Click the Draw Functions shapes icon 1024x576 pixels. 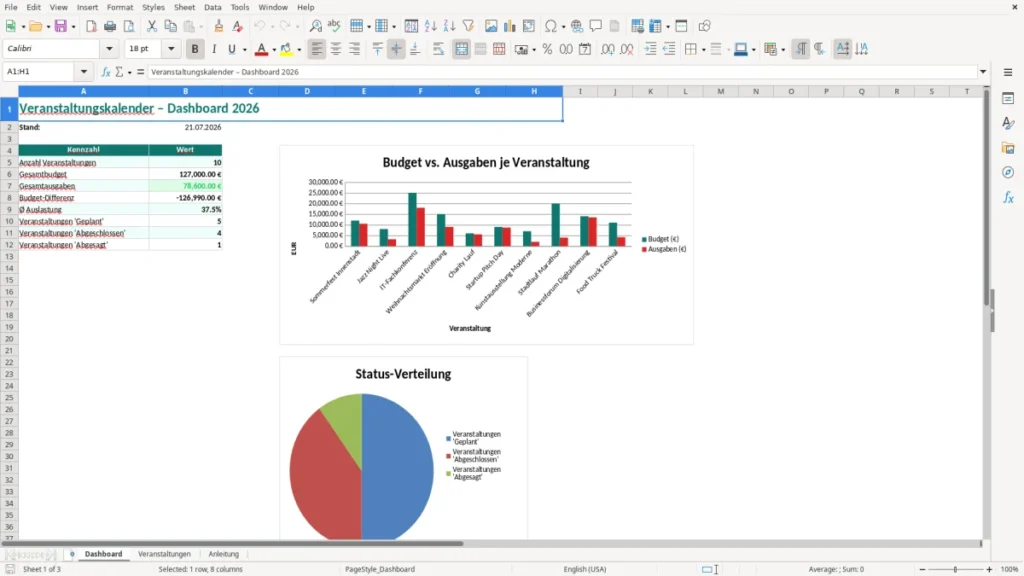(x=705, y=26)
